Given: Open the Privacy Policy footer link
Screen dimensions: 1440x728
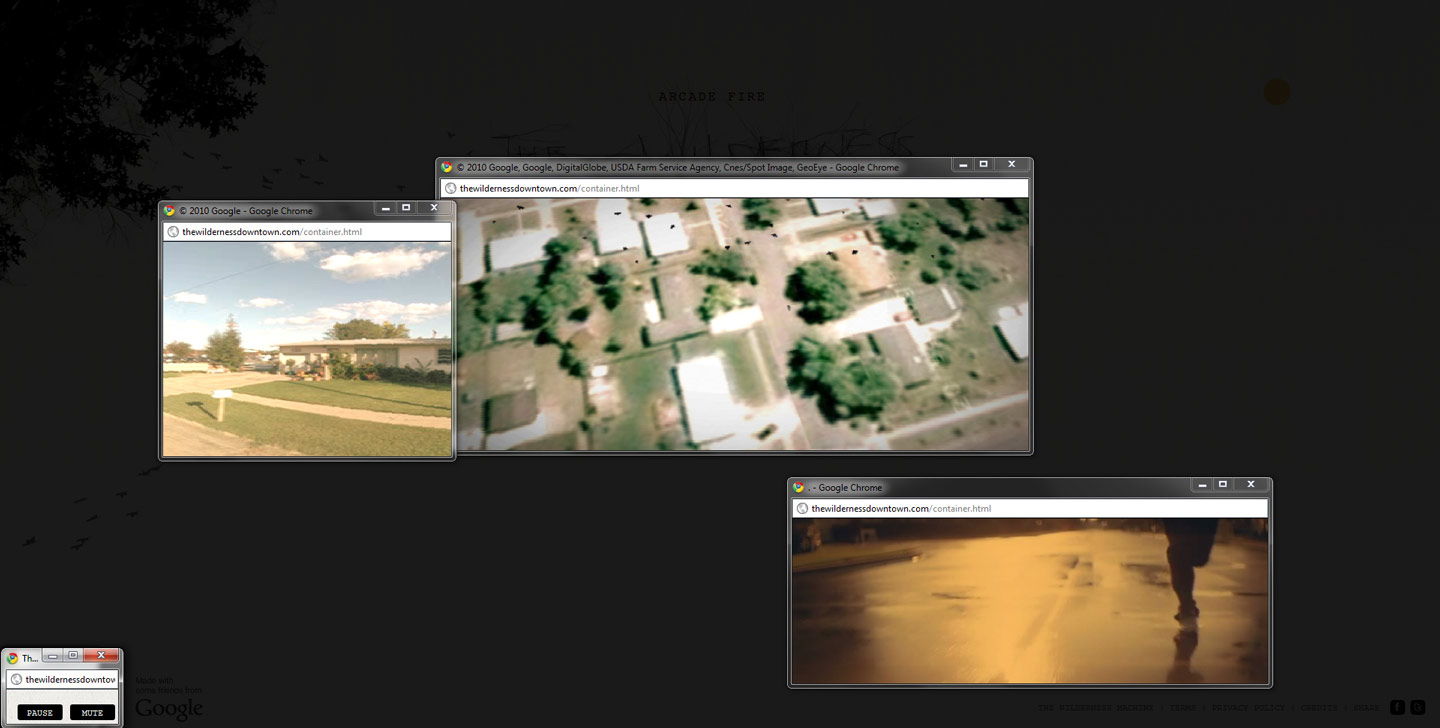Looking at the screenshot, I should point(1248,708).
